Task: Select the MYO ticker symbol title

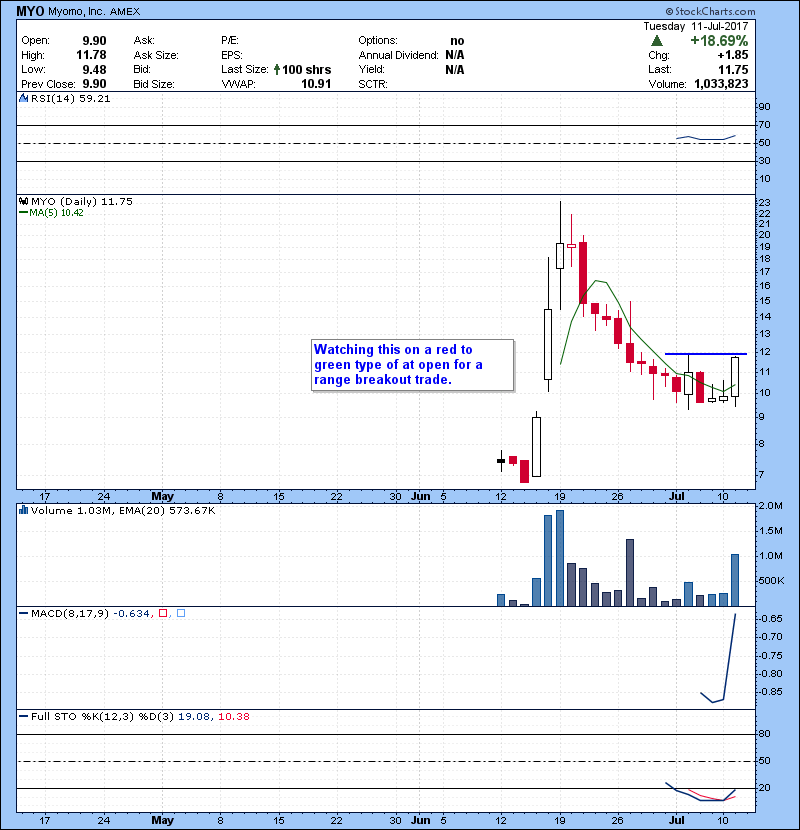Action: tap(30, 11)
